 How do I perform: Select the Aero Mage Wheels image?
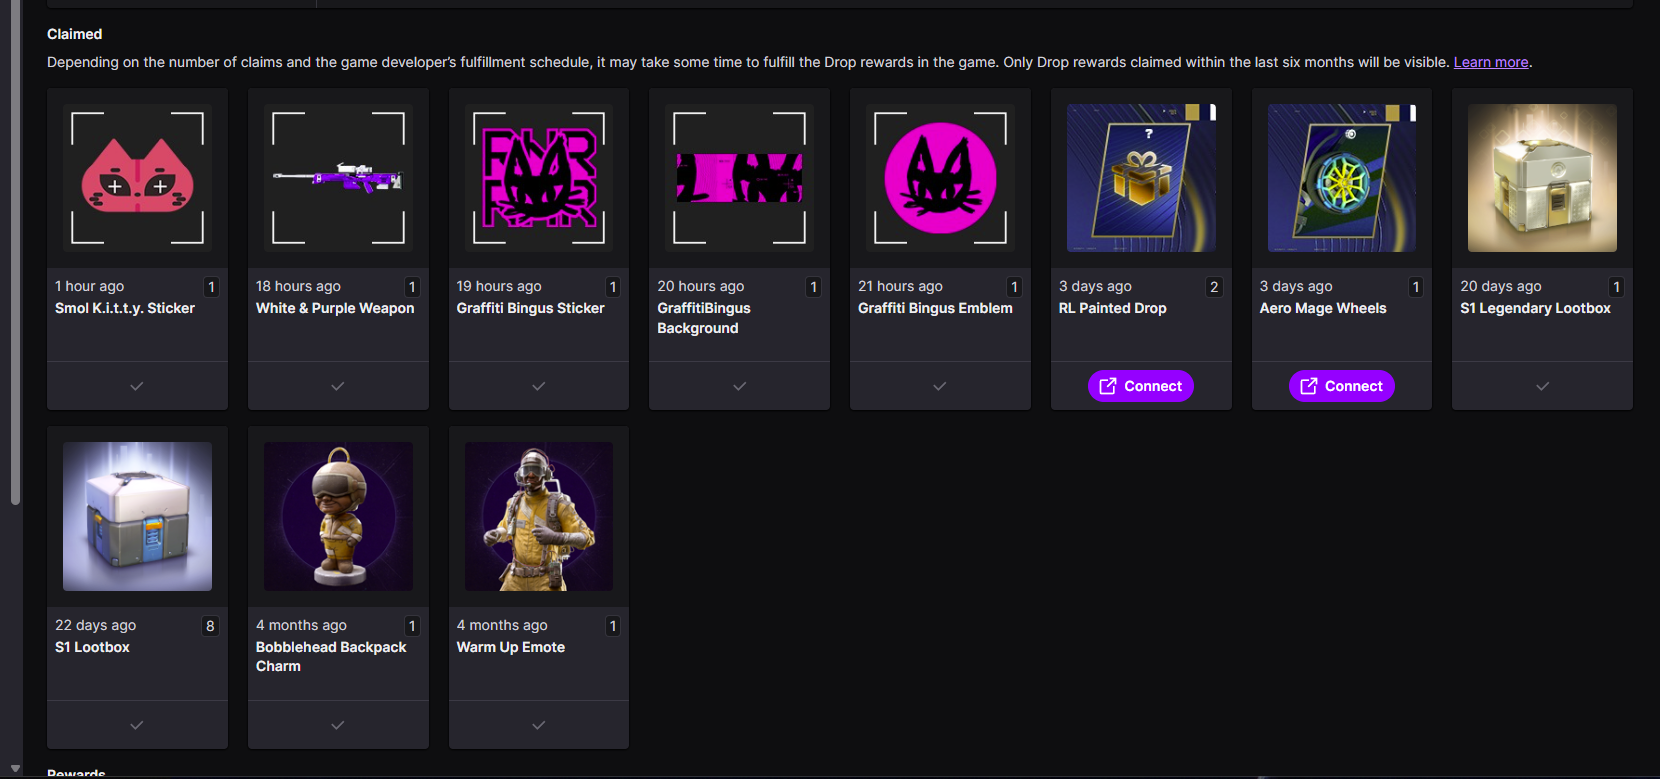(1341, 178)
